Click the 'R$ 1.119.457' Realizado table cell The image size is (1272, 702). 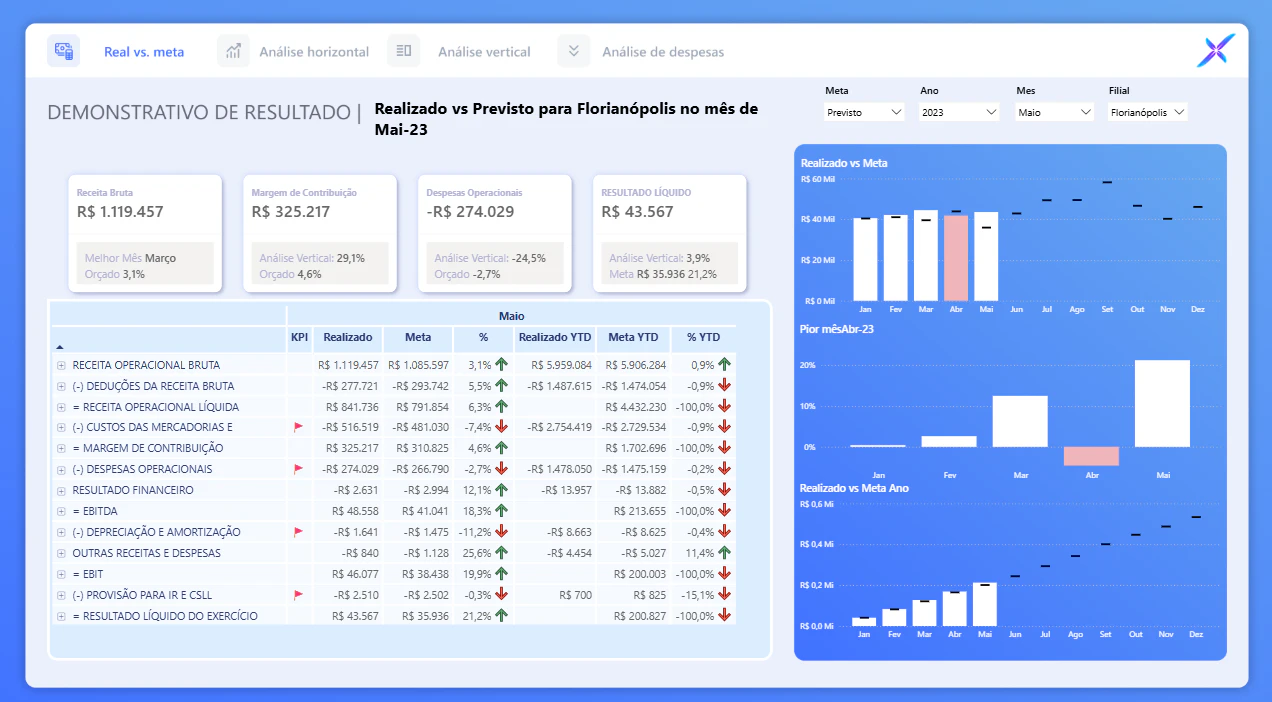click(x=348, y=365)
